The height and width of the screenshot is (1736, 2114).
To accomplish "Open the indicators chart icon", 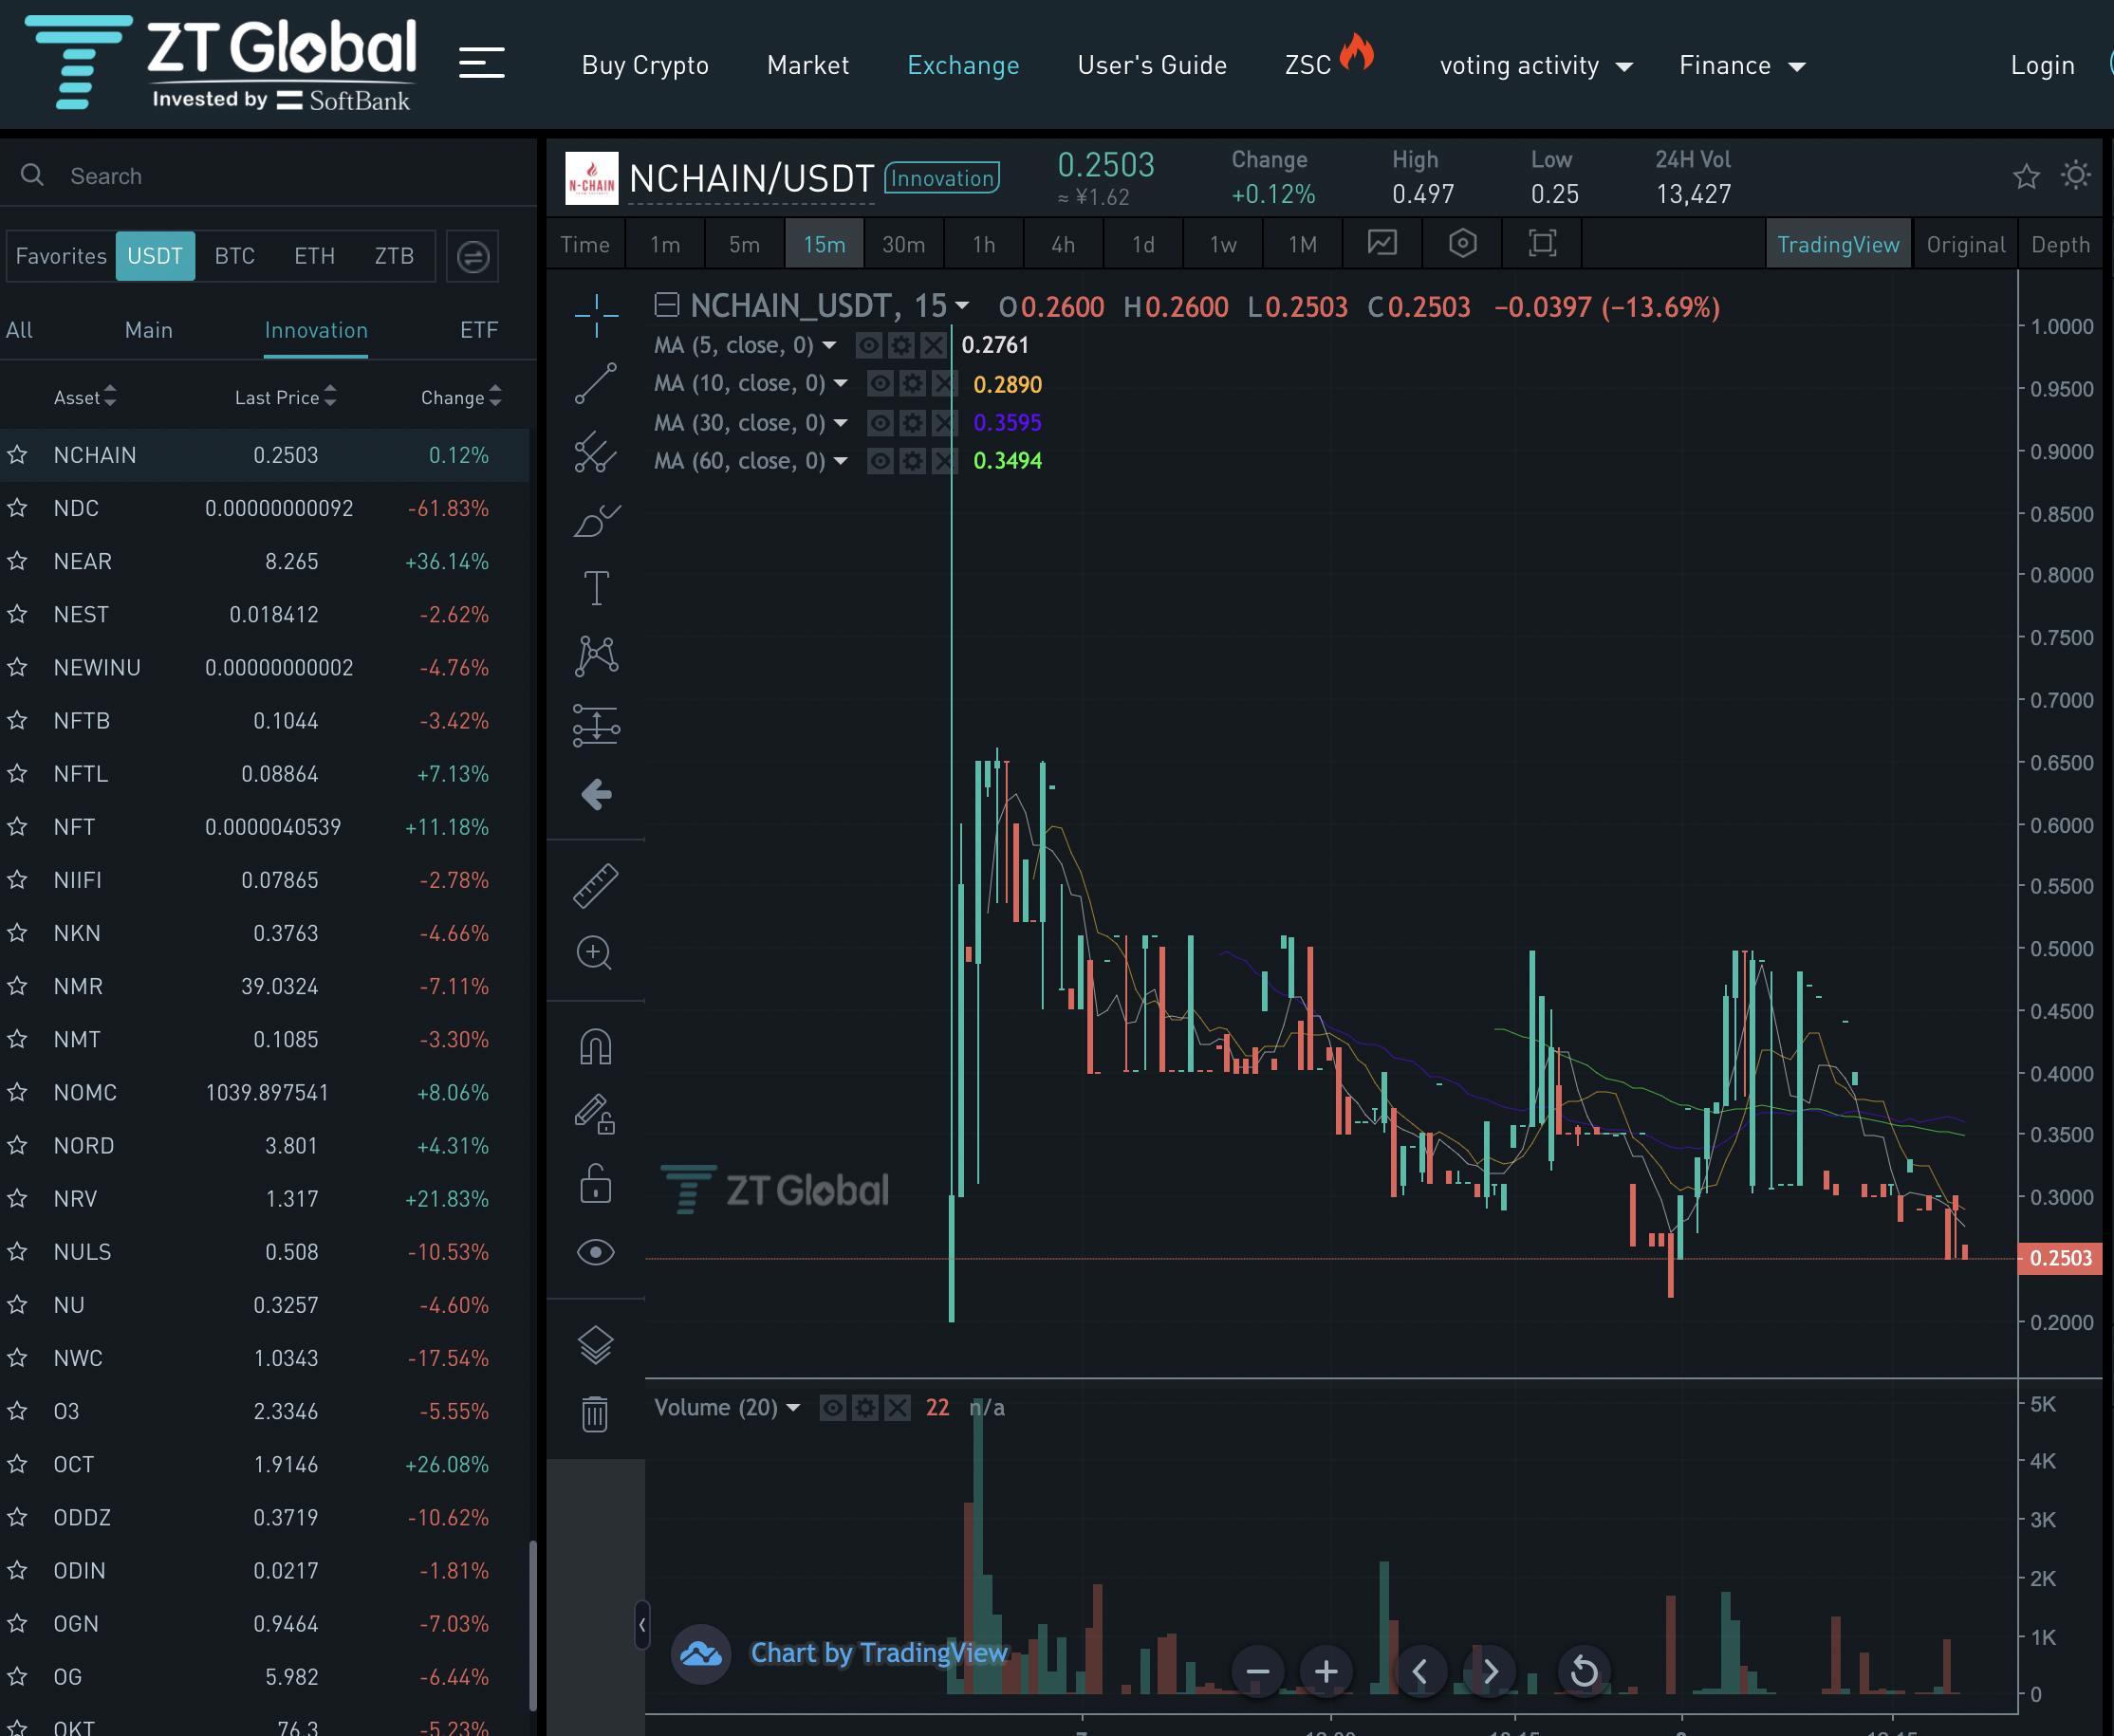I will click(1382, 244).
